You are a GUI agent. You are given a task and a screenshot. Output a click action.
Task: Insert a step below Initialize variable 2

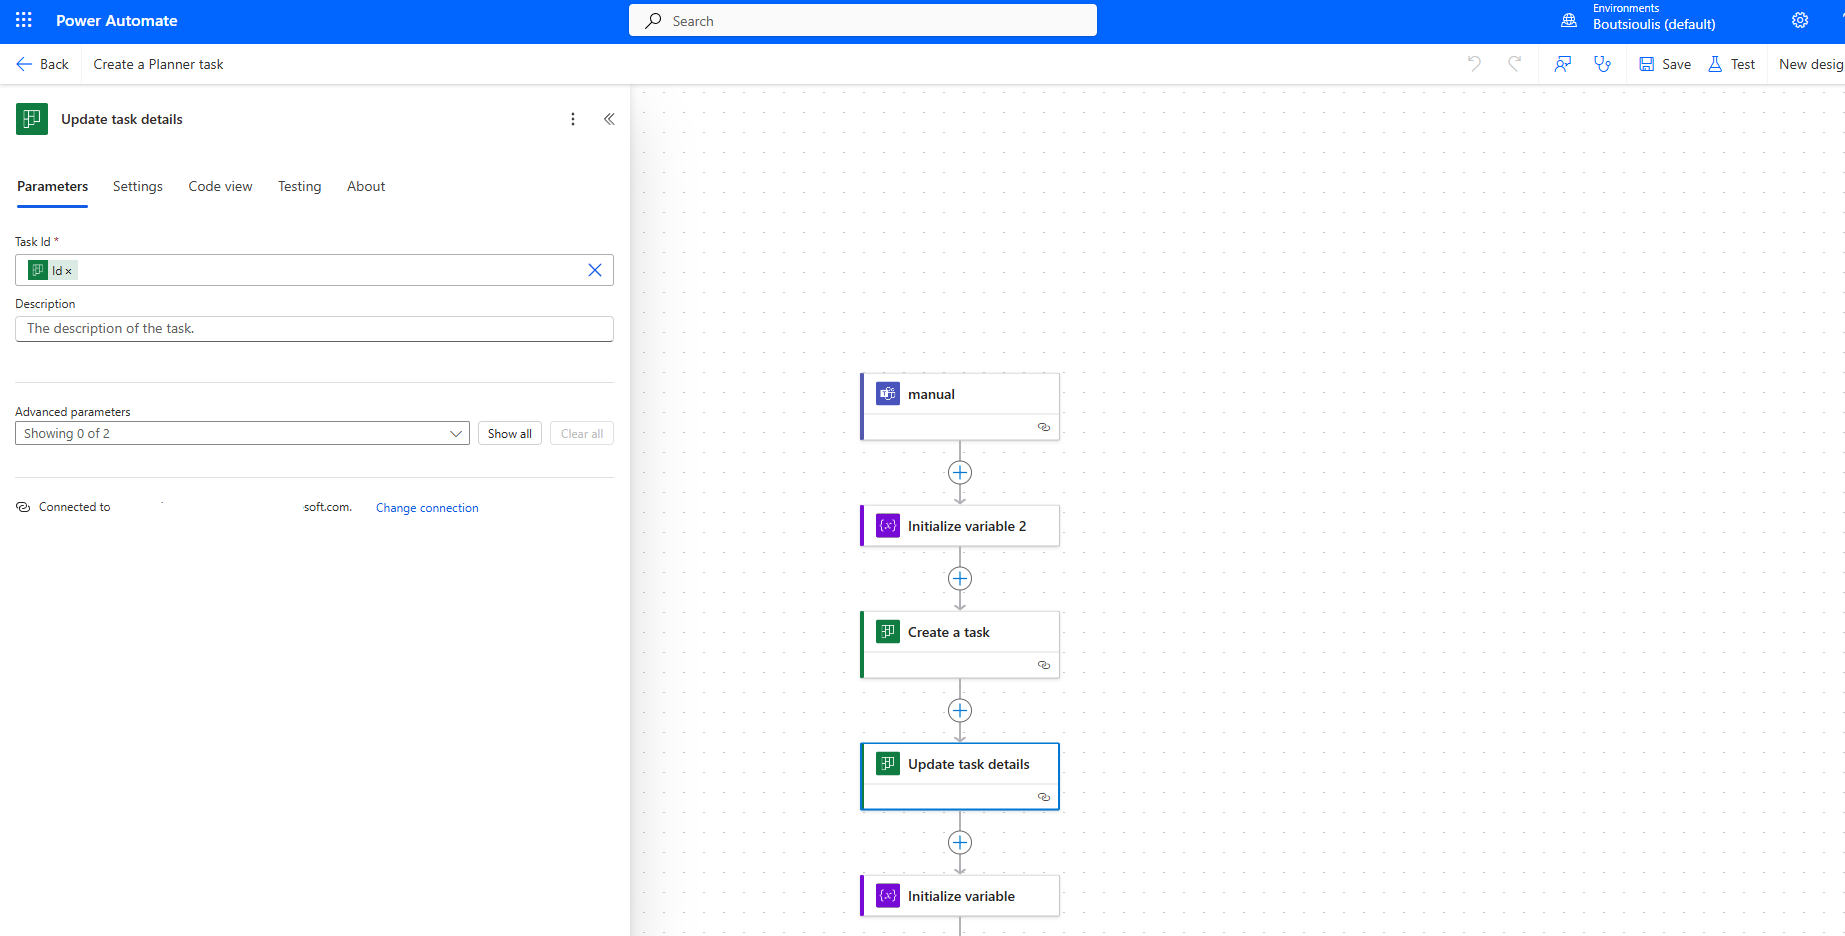[x=960, y=579]
